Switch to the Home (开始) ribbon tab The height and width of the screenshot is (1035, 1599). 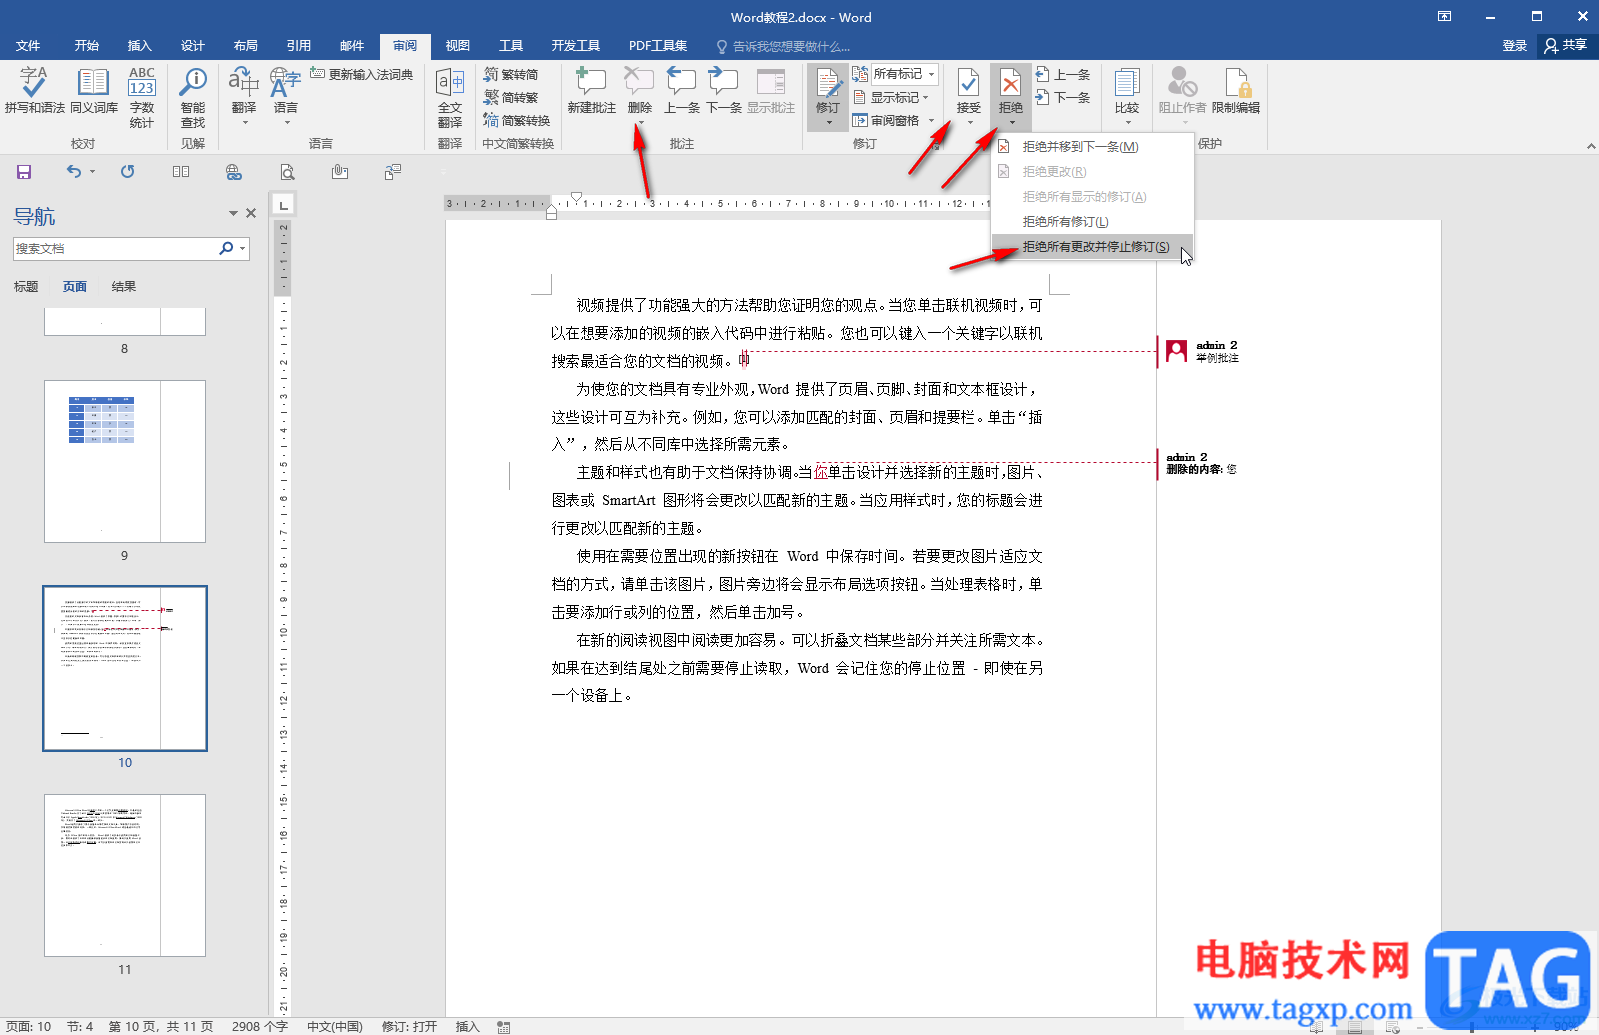86,46
